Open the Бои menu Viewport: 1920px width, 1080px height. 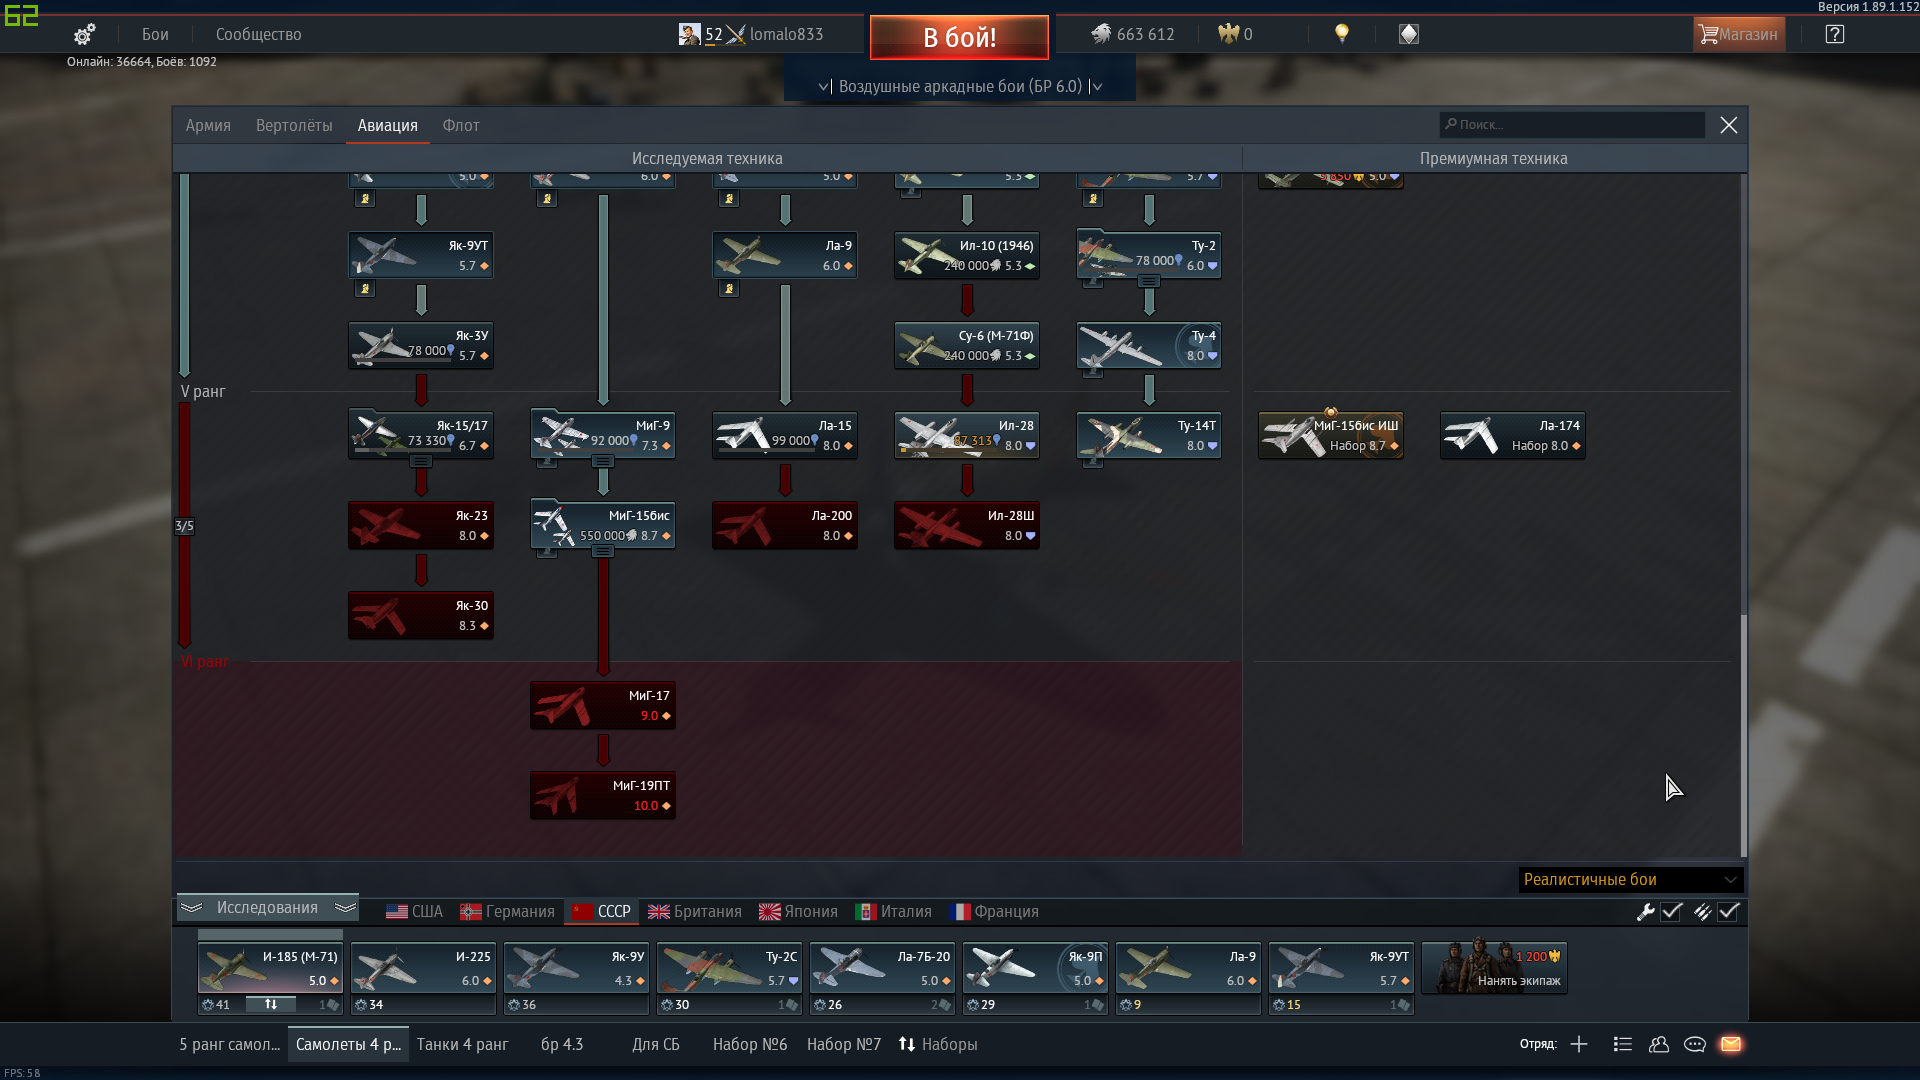[155, 34]
